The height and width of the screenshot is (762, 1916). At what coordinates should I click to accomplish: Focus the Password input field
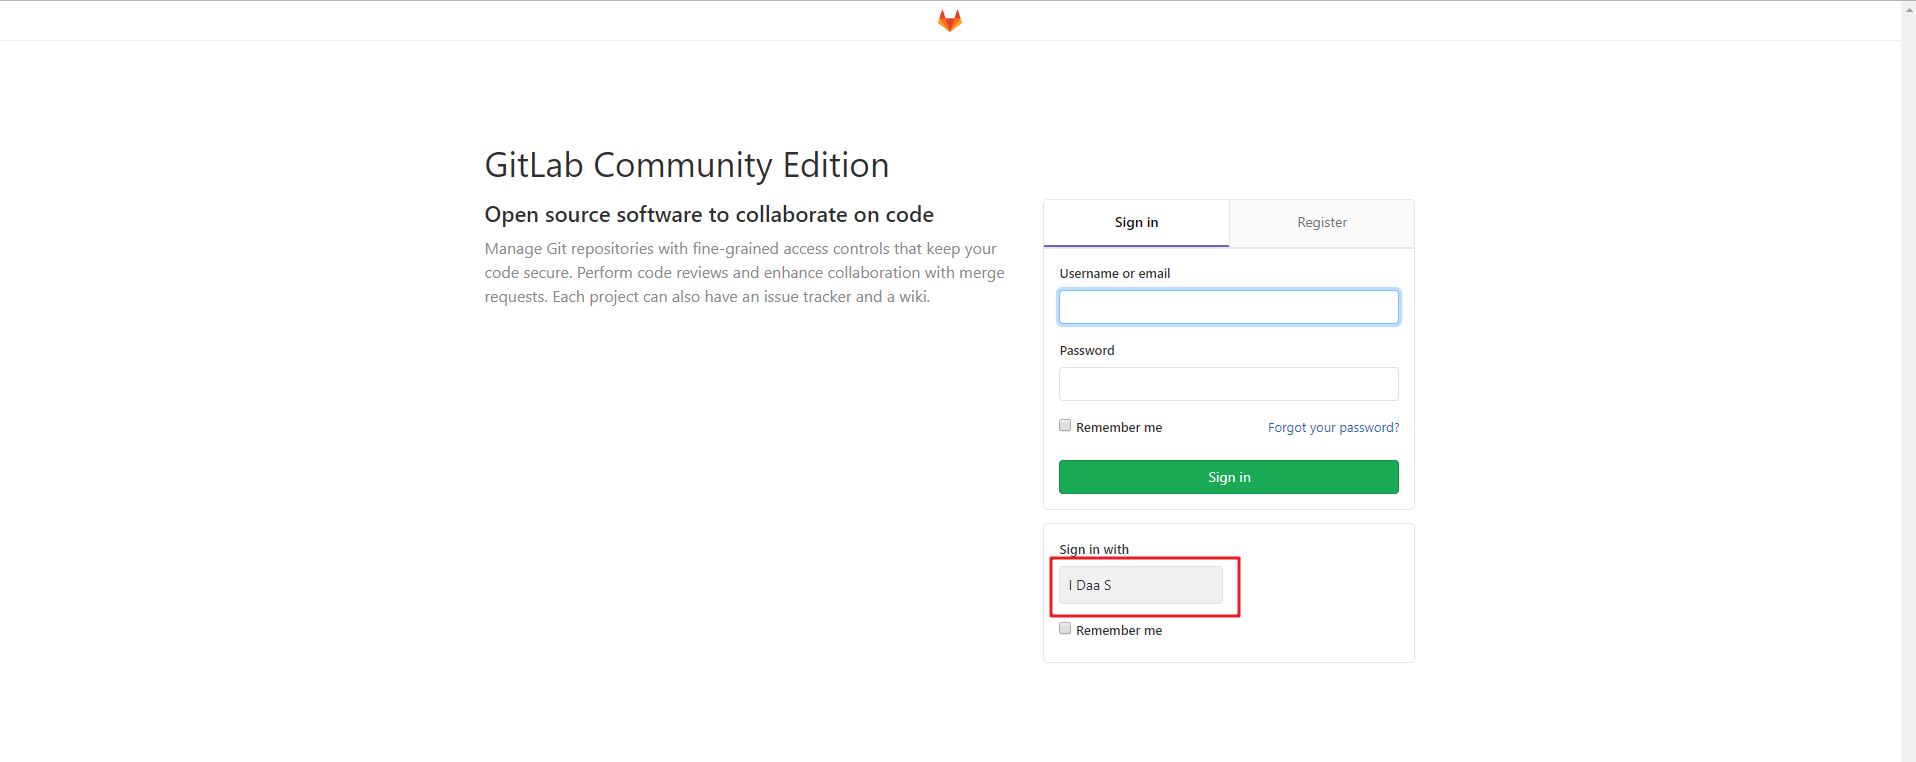point(1228,384)
